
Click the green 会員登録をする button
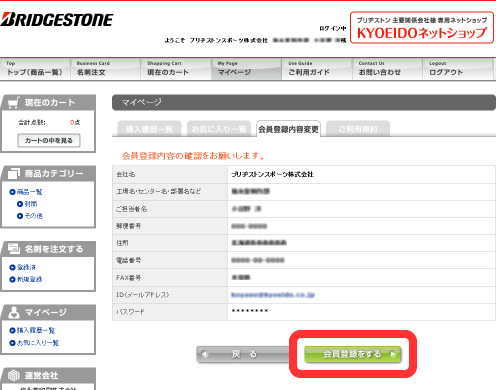pos(352,354)
